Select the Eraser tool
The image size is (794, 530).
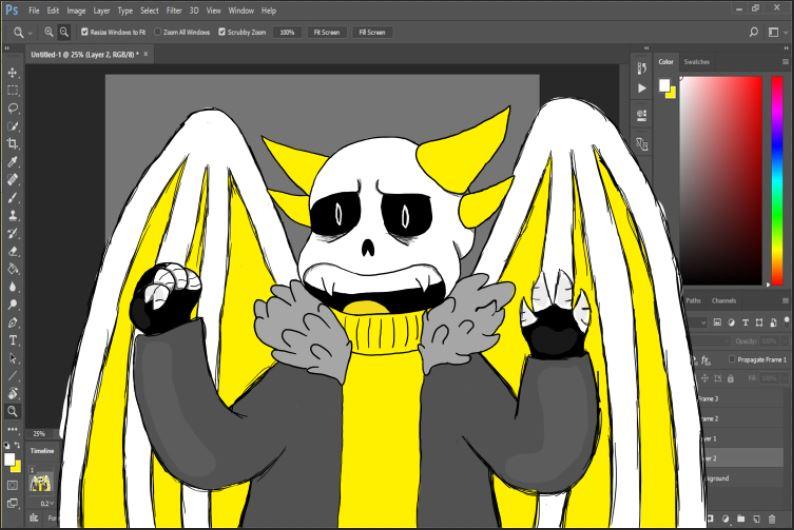(x=13, y=251)
